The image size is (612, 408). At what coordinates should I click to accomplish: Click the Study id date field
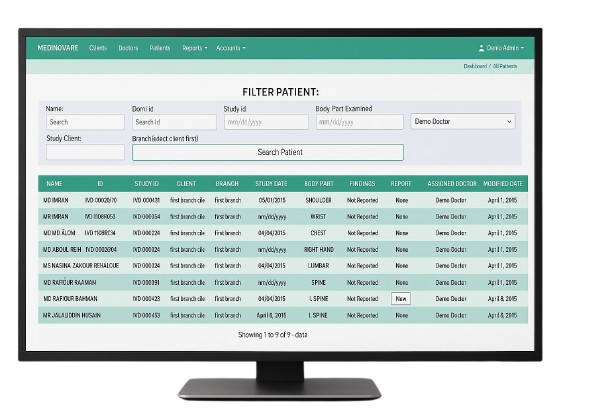point(266,122)
